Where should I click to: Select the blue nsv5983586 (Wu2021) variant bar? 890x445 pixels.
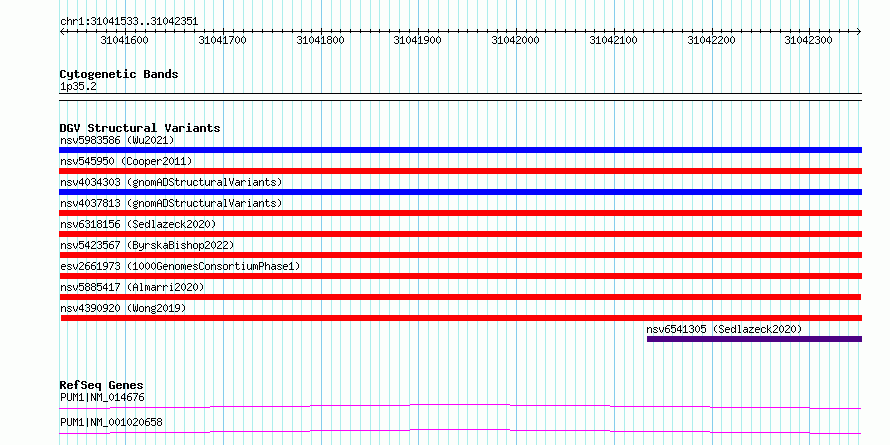pos(460,150)
